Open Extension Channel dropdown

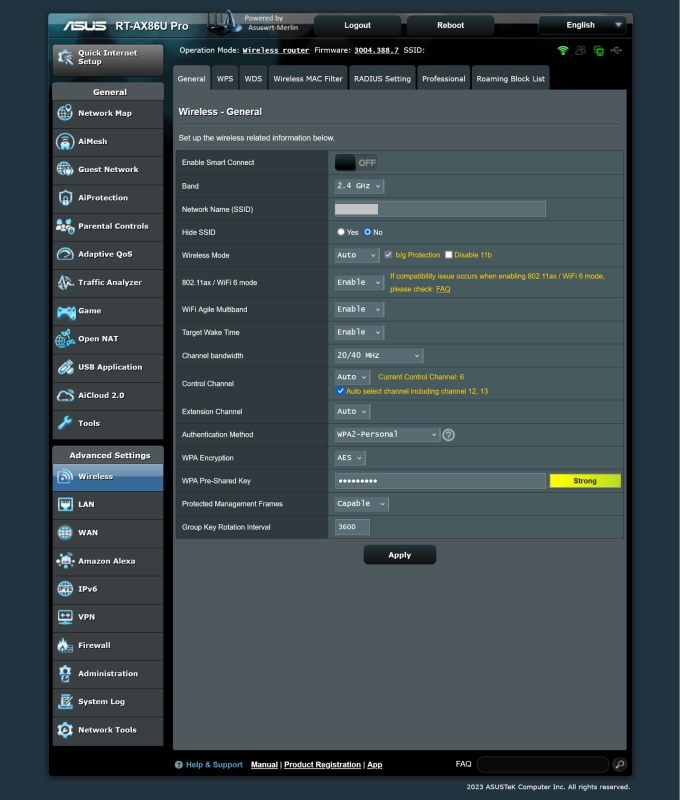click(352, 411)
